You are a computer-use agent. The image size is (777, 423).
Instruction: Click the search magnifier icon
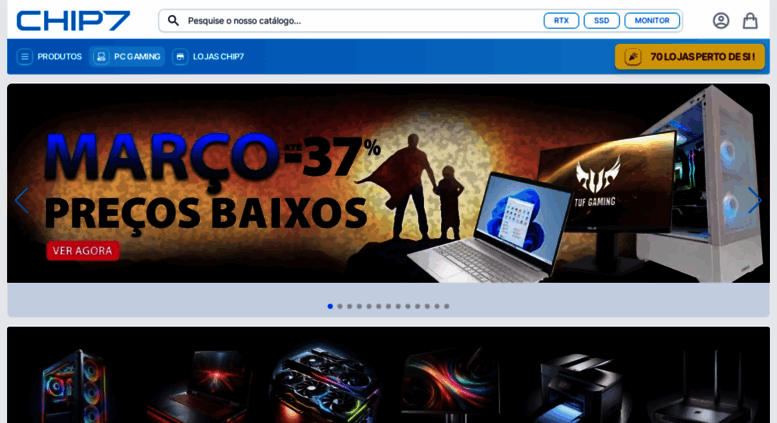click(173, 21)
